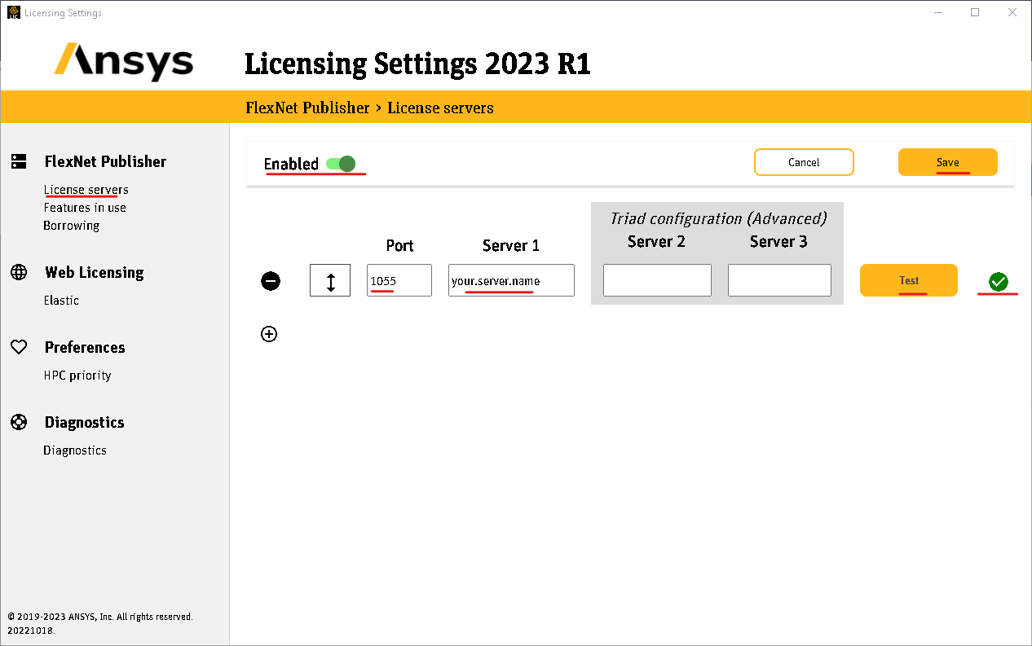
Task: Click the Web Licensing globe icon
Action: point(20,272)
